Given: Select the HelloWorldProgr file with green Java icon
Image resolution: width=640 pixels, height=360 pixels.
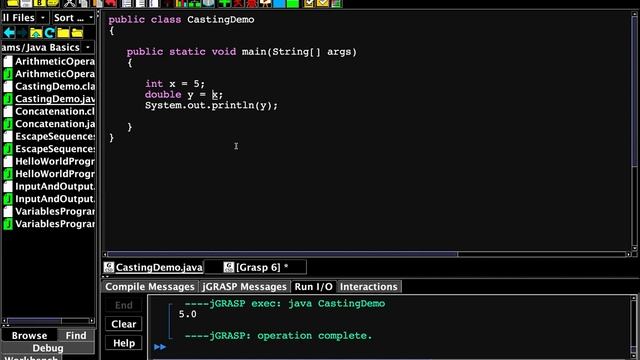Looking at the screenshot, I should (49, 174).
